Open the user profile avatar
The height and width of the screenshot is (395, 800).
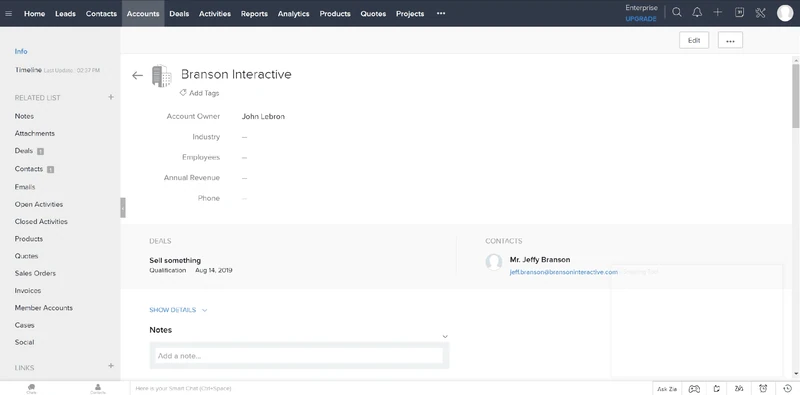pos(785,13)
